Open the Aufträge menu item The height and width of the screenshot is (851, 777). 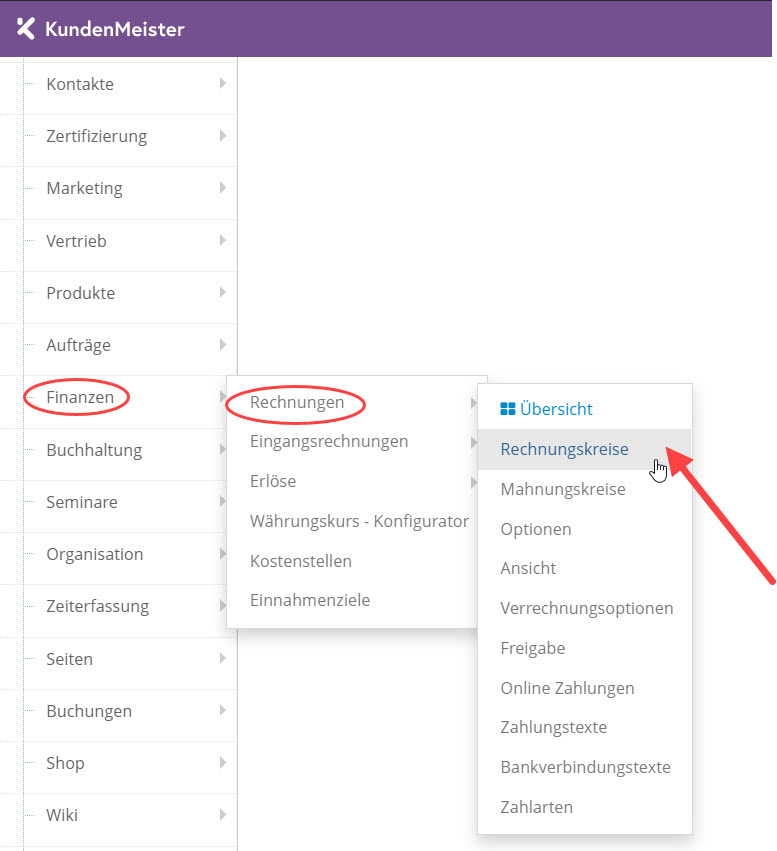(78, 345)
